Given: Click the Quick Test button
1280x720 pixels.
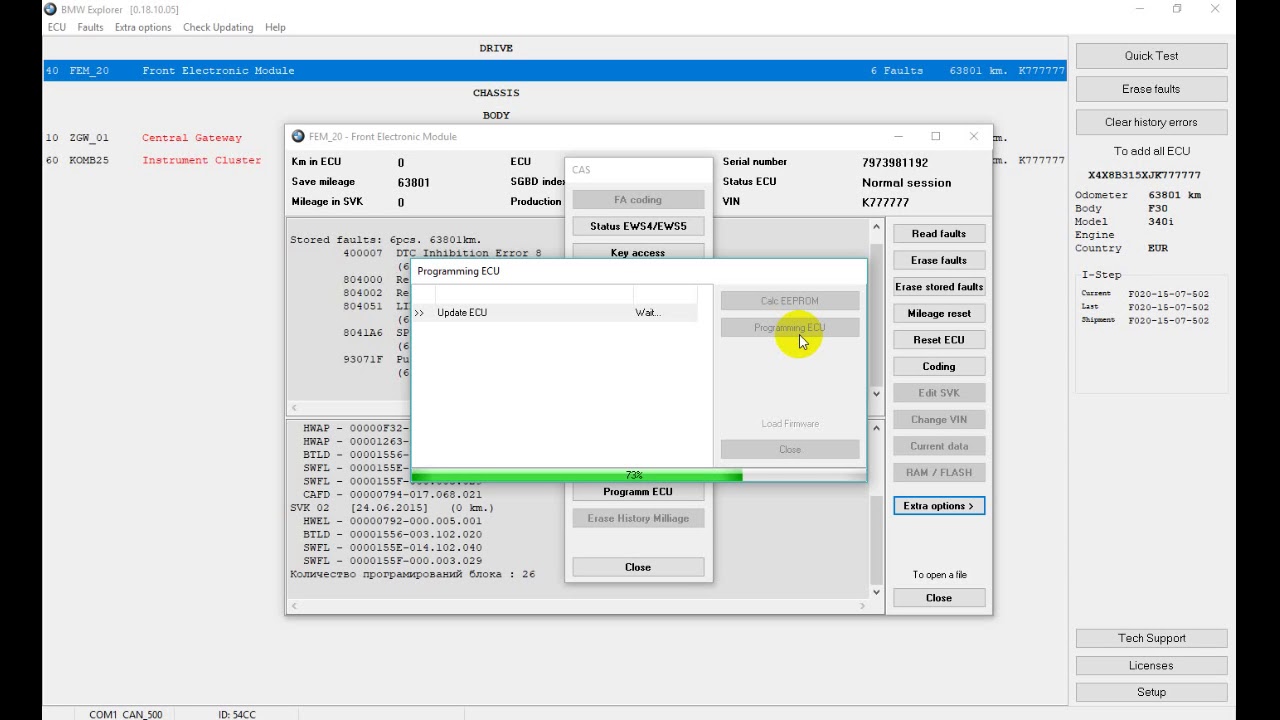Looking at the screenshot, I should tap(1151, 56).
